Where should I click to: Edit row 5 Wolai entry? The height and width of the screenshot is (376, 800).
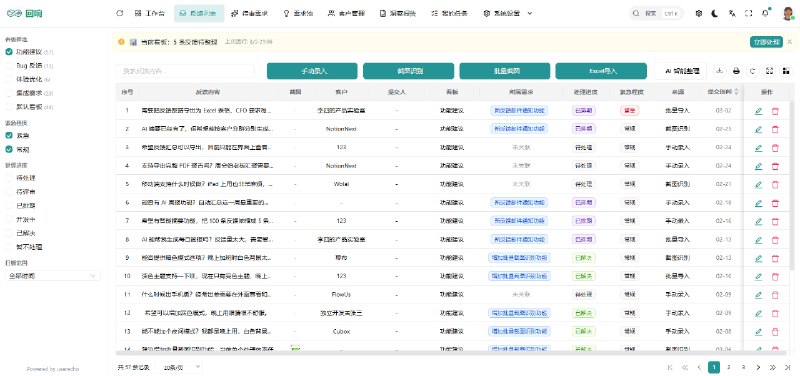point(758,184)
